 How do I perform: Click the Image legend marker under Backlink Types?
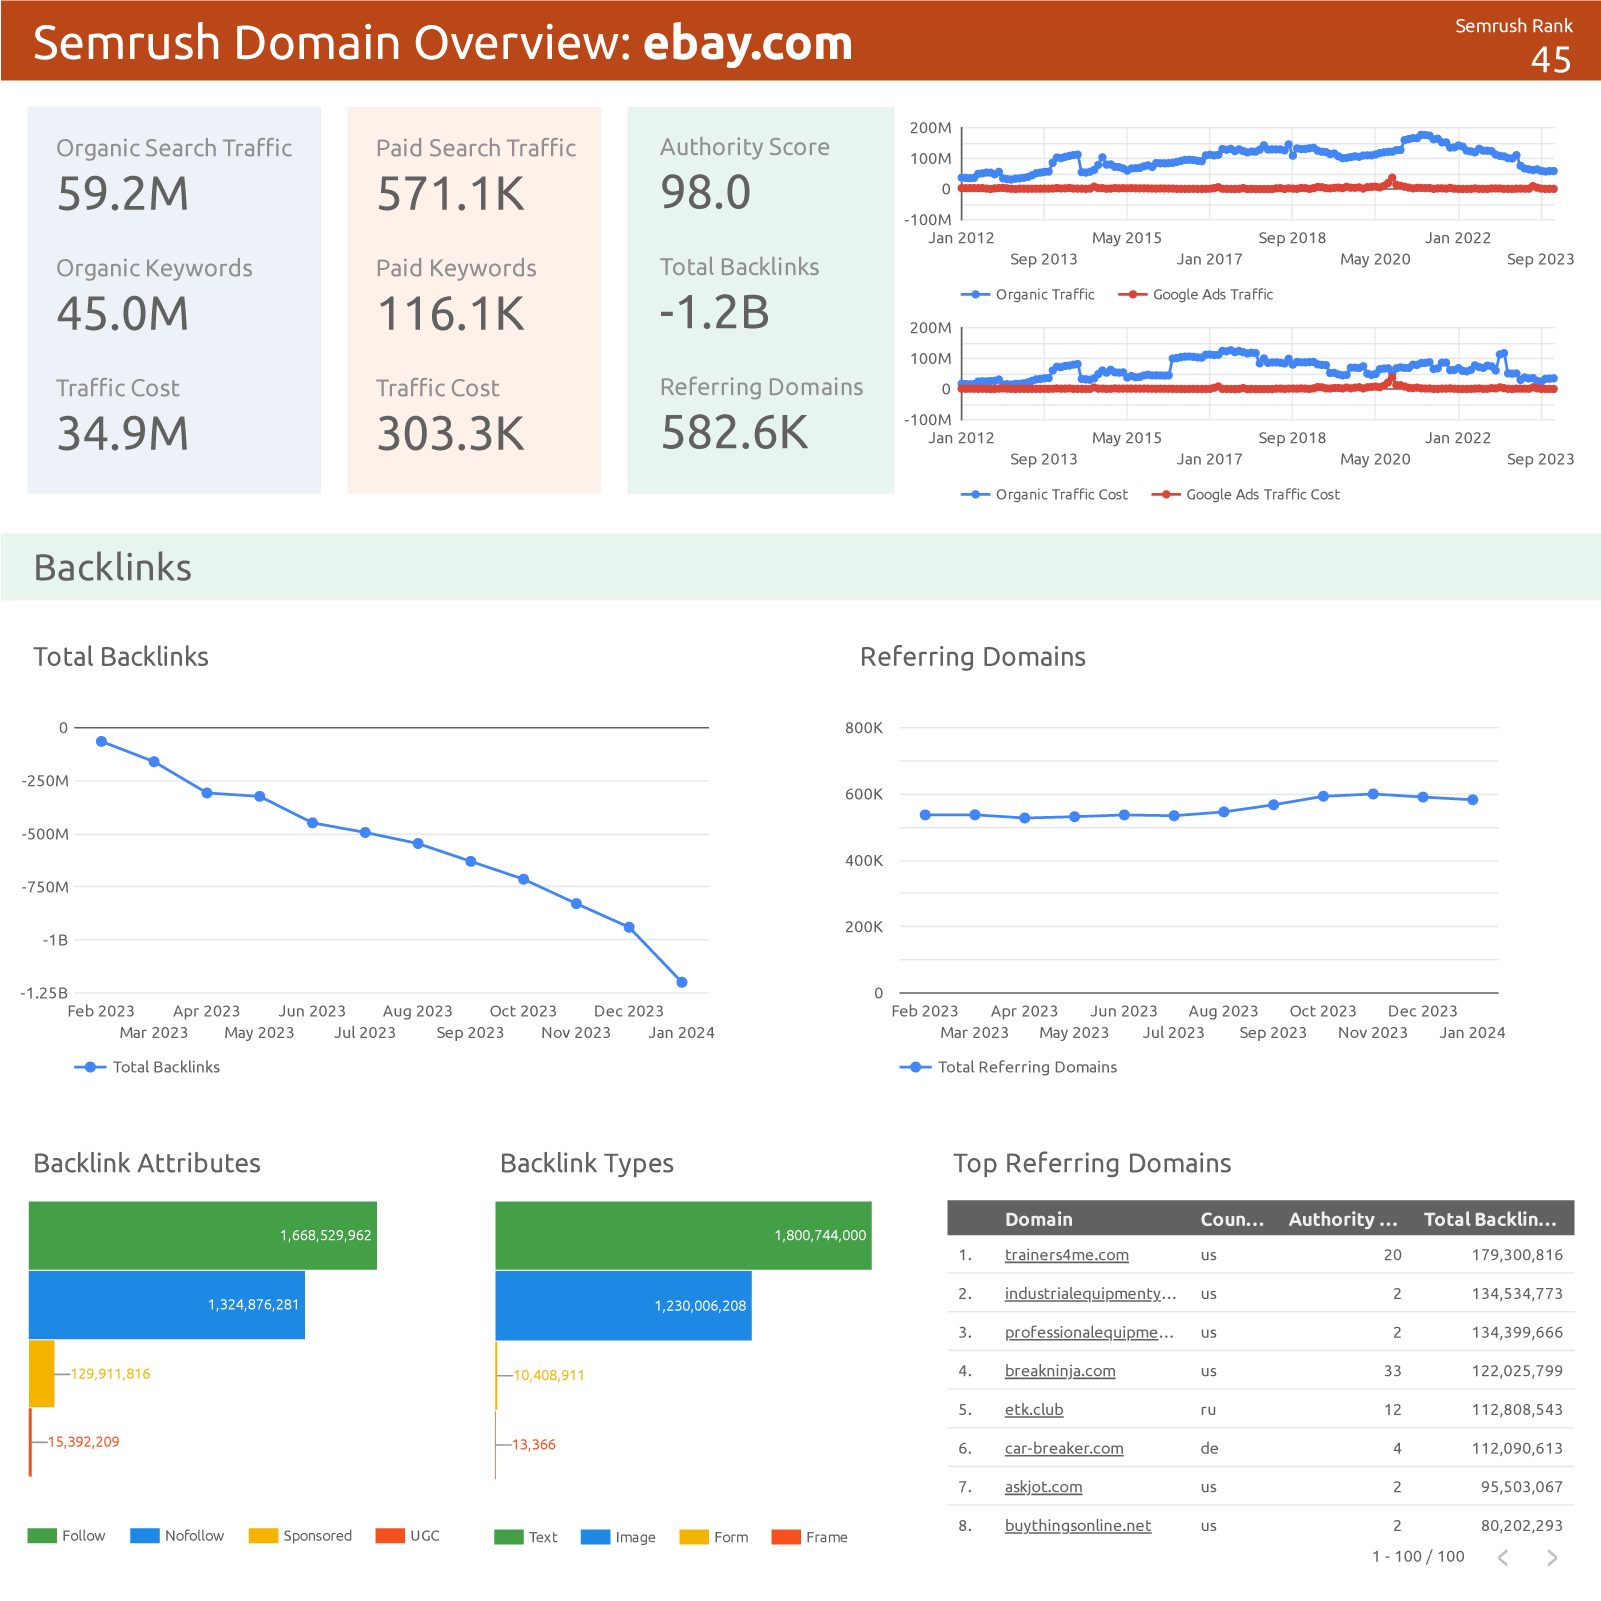595,1536
